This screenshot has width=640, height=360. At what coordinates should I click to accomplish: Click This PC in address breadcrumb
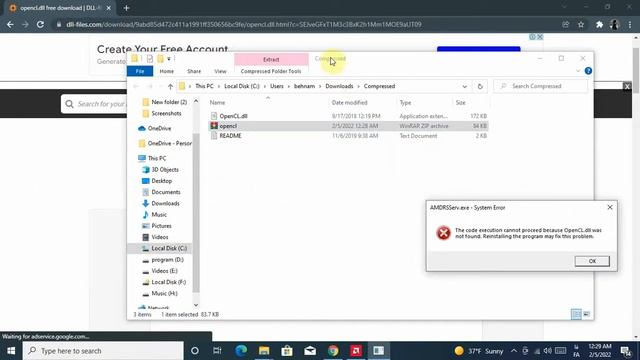pos(204,87)
